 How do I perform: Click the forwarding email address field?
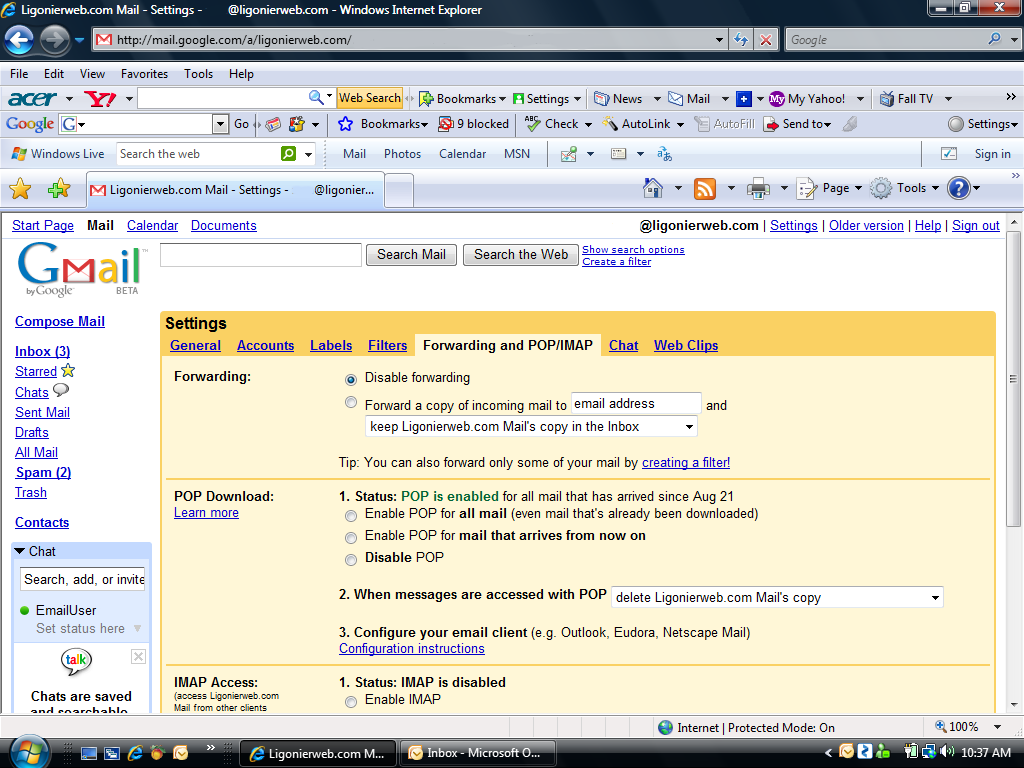(x=636, y=404)
